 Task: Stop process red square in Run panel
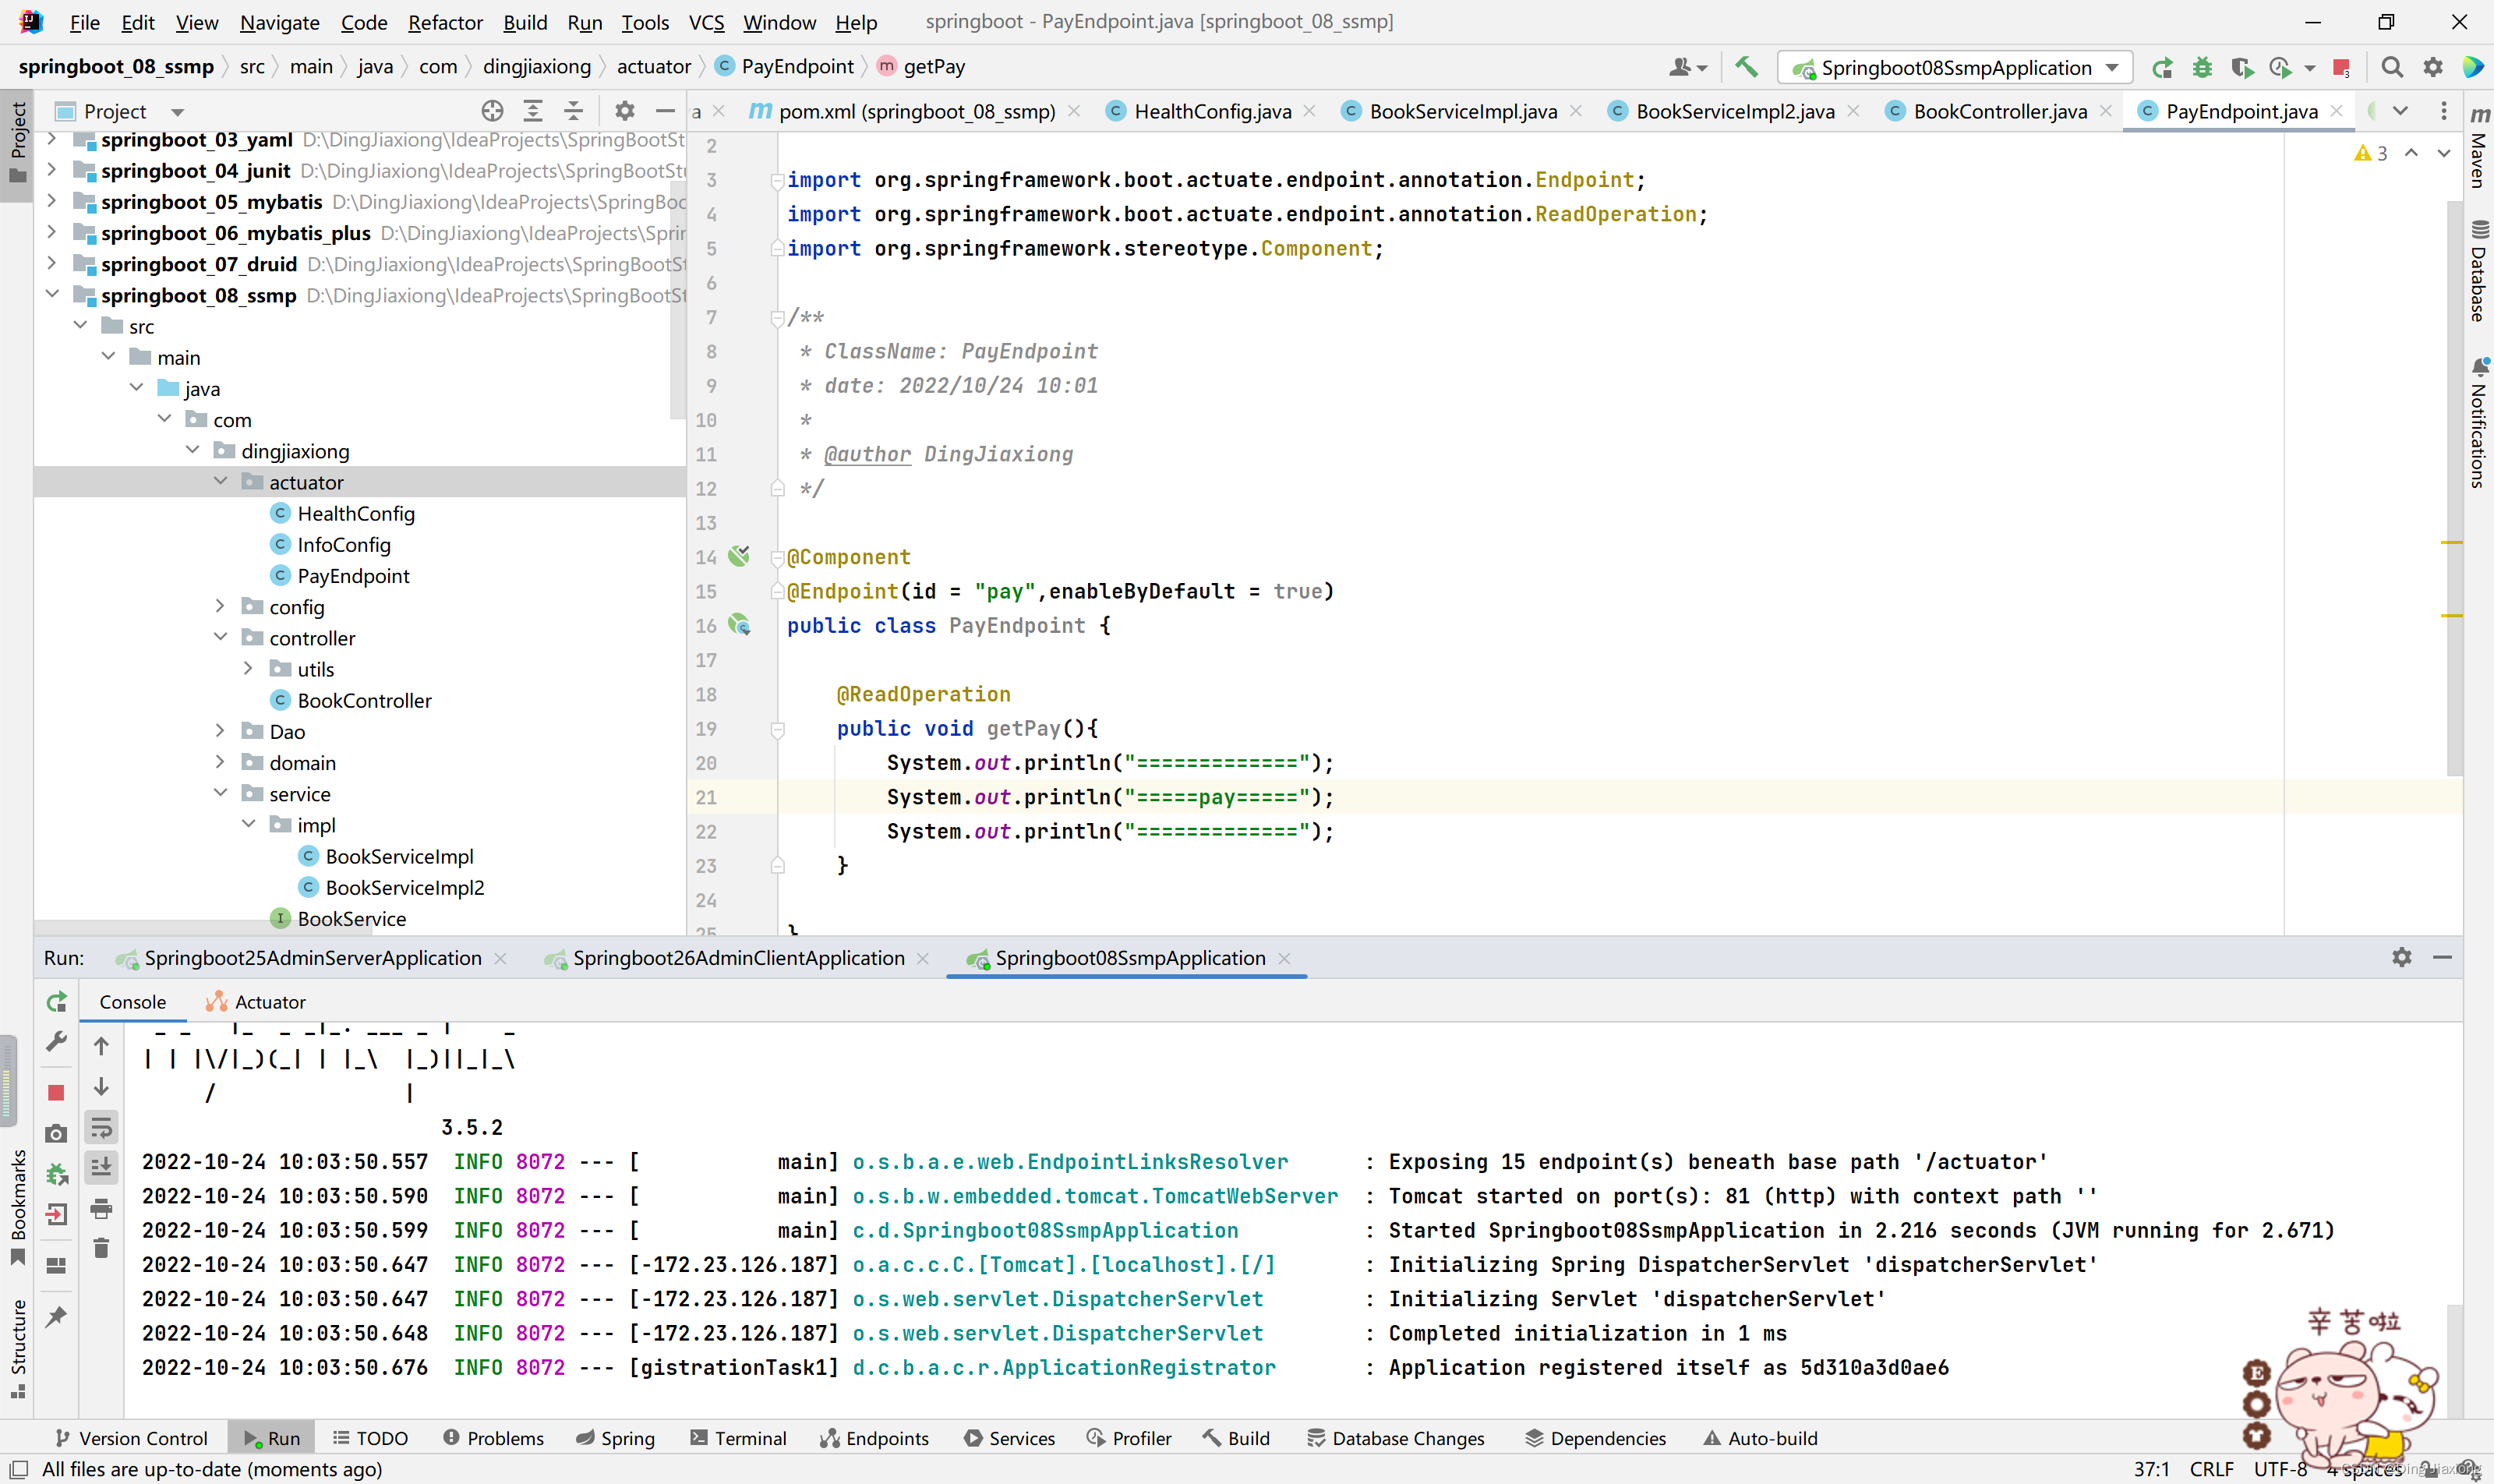point(57,1092)
